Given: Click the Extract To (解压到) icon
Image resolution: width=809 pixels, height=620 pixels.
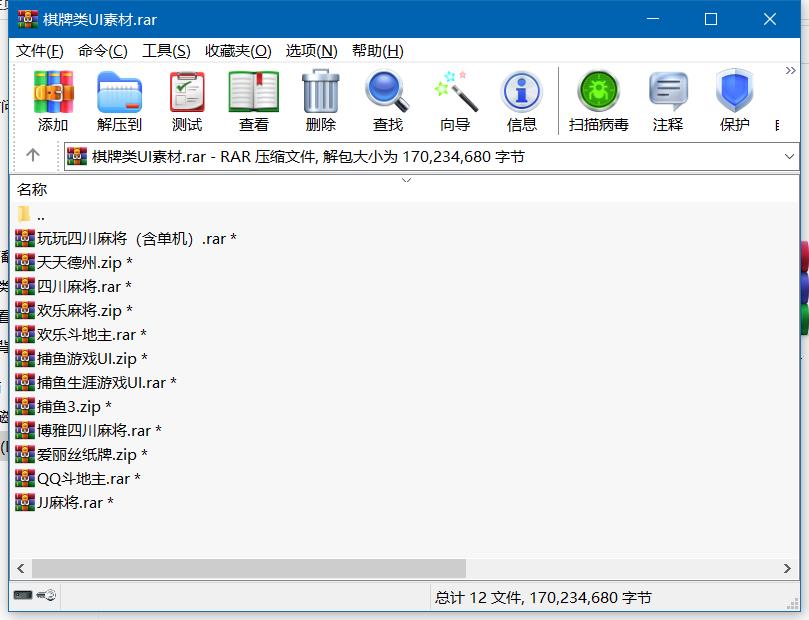Looking at the screenshot, I should 119,102.
